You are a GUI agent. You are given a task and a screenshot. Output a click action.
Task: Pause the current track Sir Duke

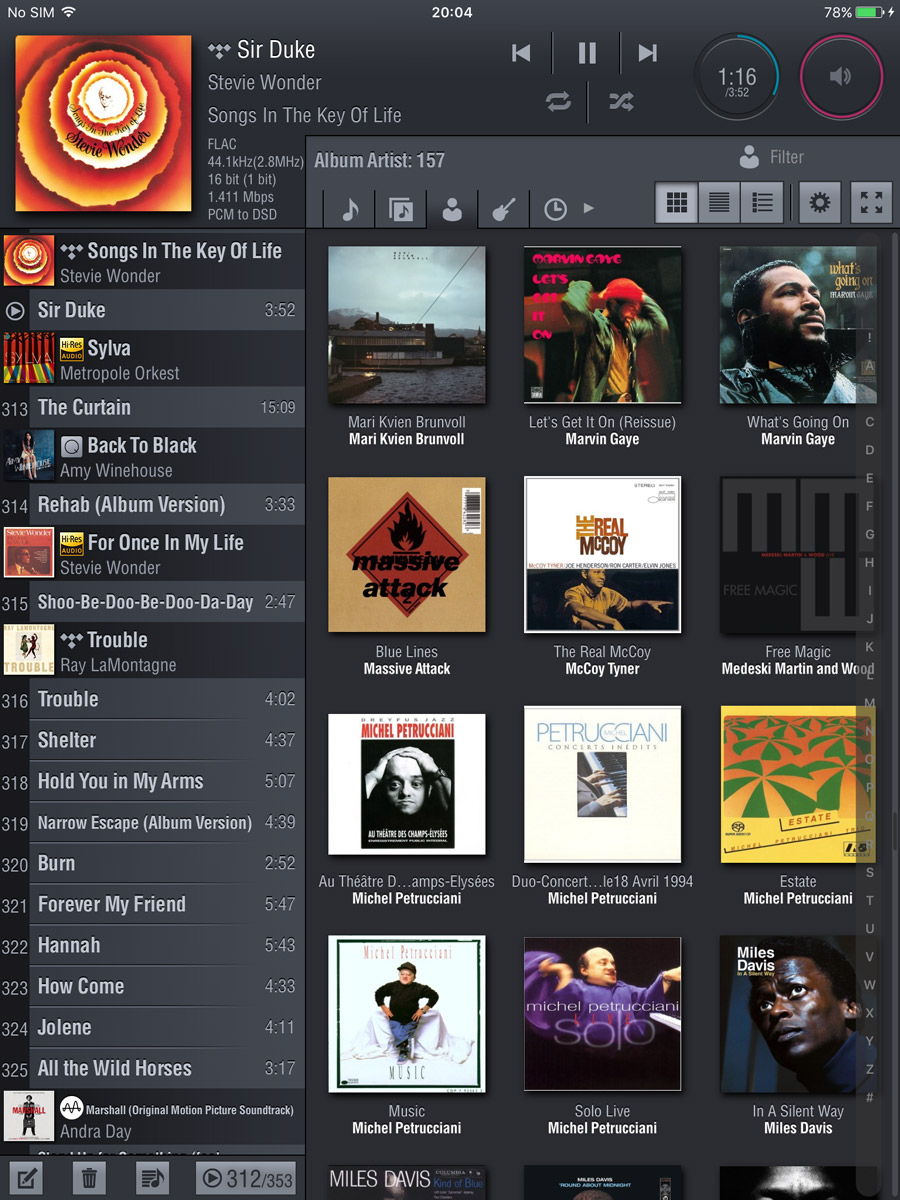click(x=587, y=54)
